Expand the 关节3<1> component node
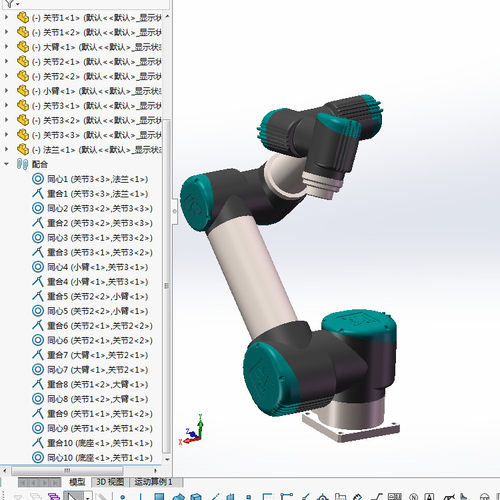This screenshot has height=500, width=500. click(x=6, y=105)
